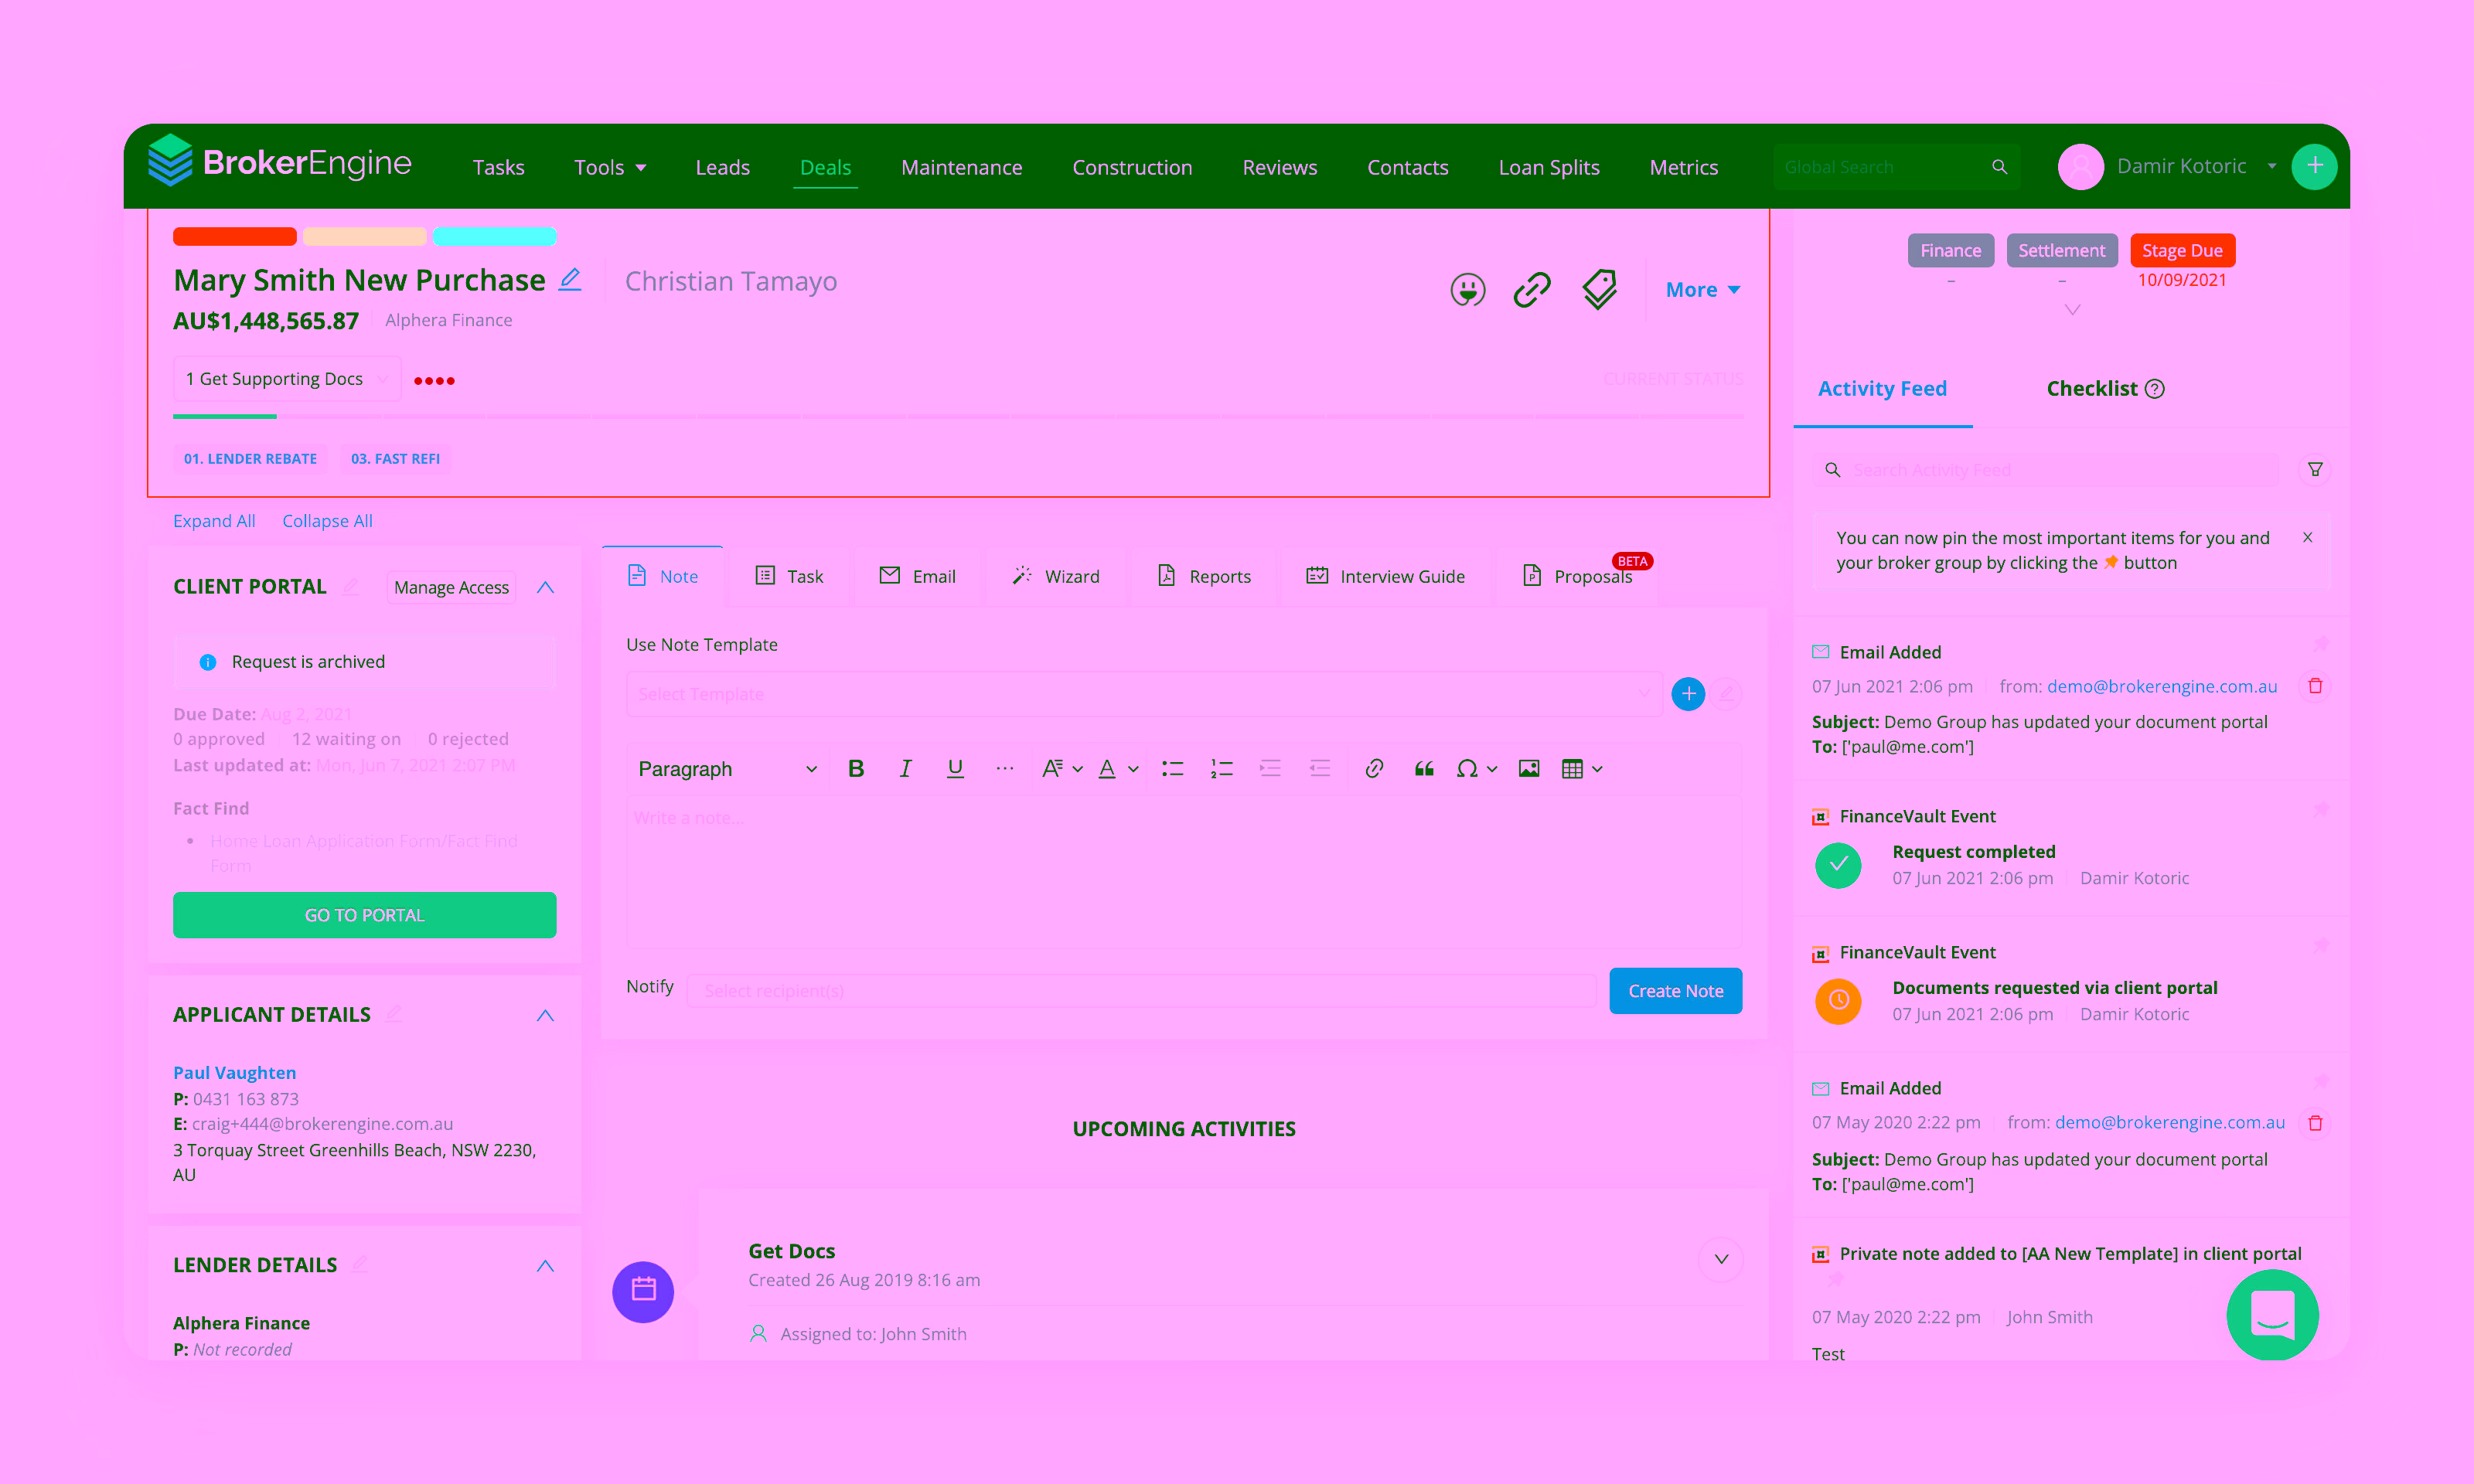Image resolution: width=2474 pixels, height=1484 pixels.
Task: Pin the 07 May Email Added item
Action: [2322, 1080]
